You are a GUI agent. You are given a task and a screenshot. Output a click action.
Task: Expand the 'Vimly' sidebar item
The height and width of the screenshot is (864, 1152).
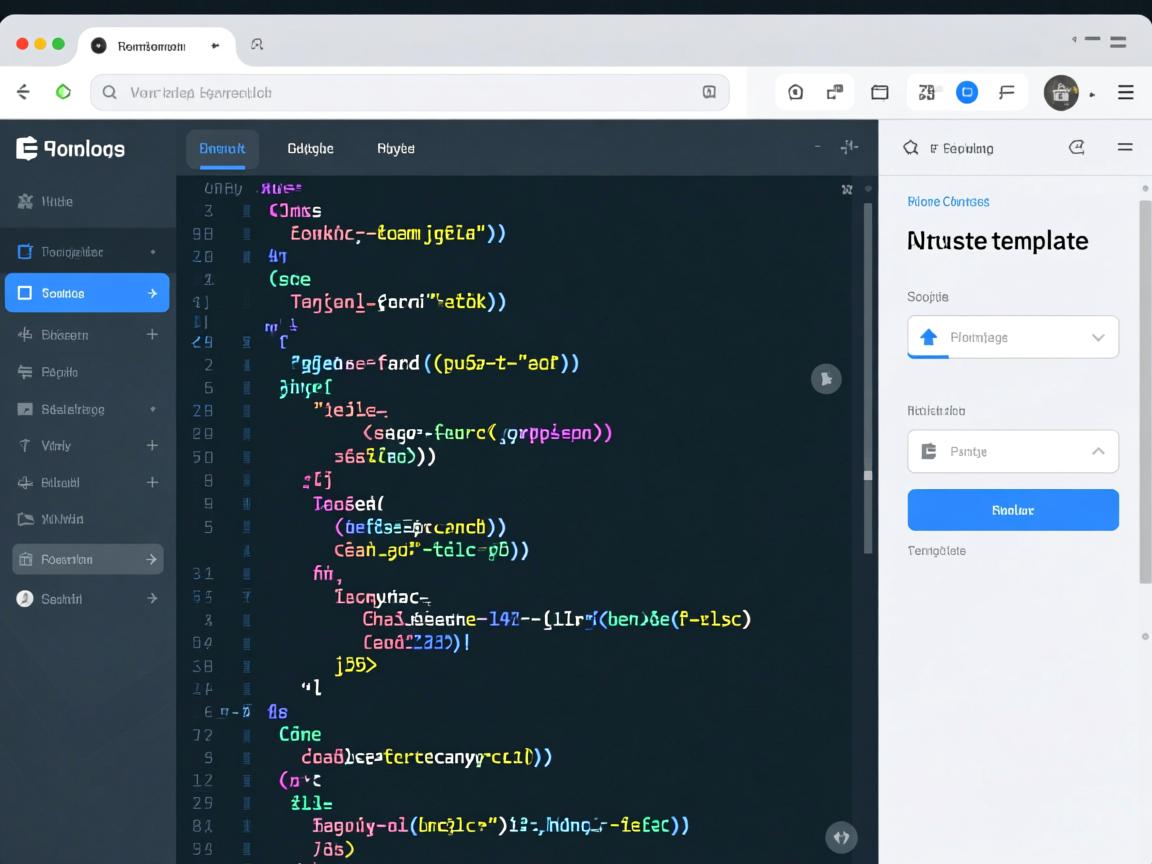coord(152,446)
